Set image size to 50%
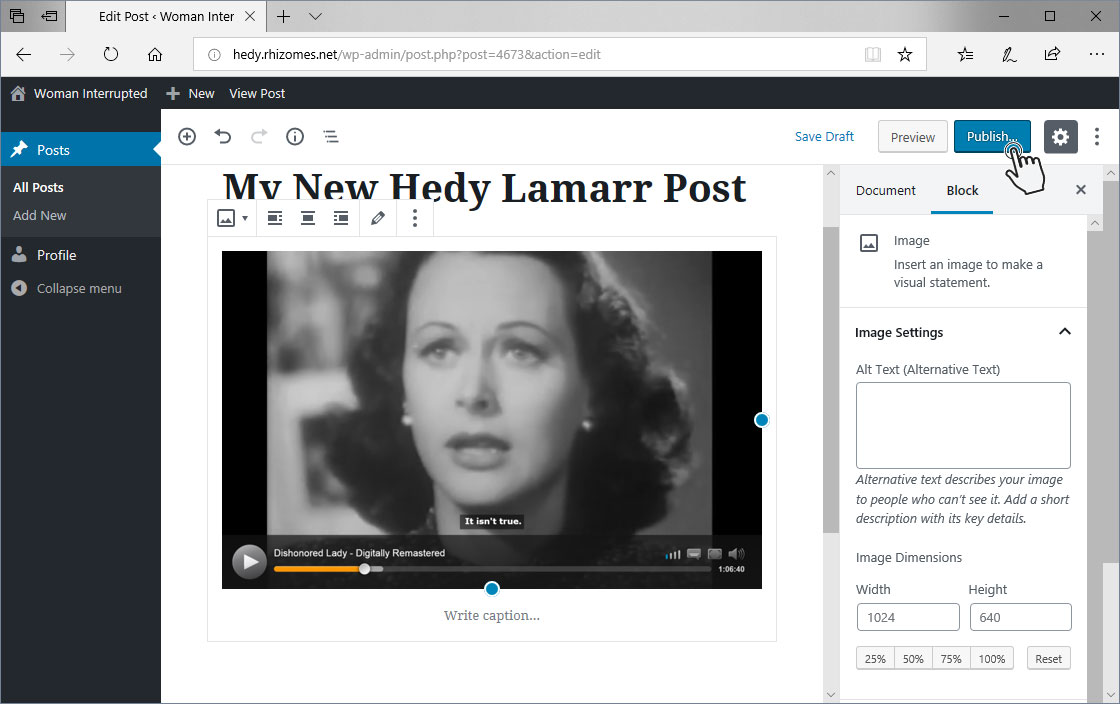Image resolution: width=1120 pixels, height=704 pixels. (x=914, y=658)
